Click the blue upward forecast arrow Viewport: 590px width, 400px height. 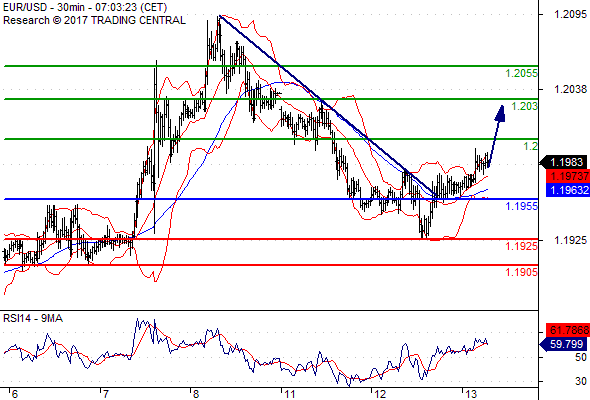[496, 136]
